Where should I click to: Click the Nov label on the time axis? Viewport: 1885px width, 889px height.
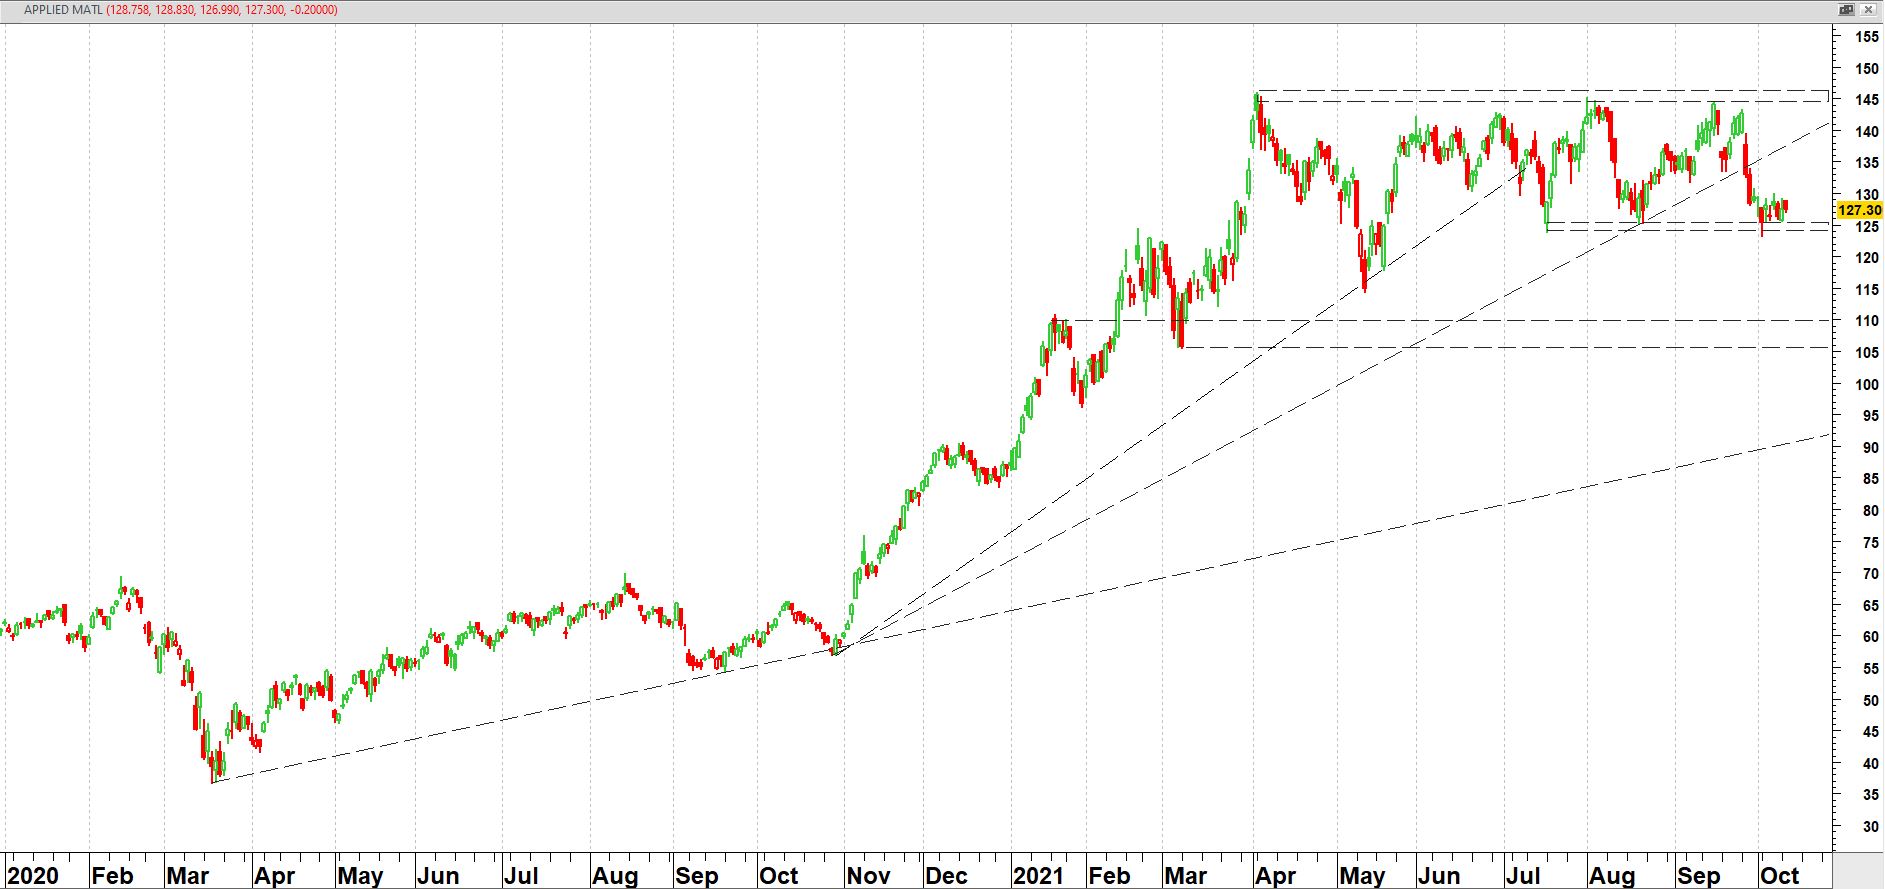coord(868,876)
